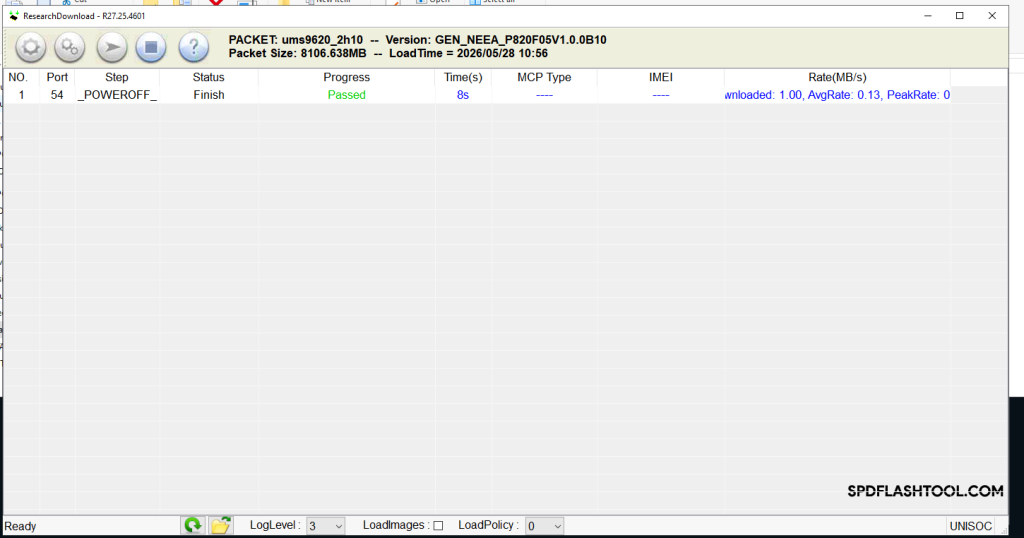The width and height of the screenshot is (1024, 538).
Task: Click the Packet Size 8106.638MB text
Action: pyautogui.click(x=297, y=54)
